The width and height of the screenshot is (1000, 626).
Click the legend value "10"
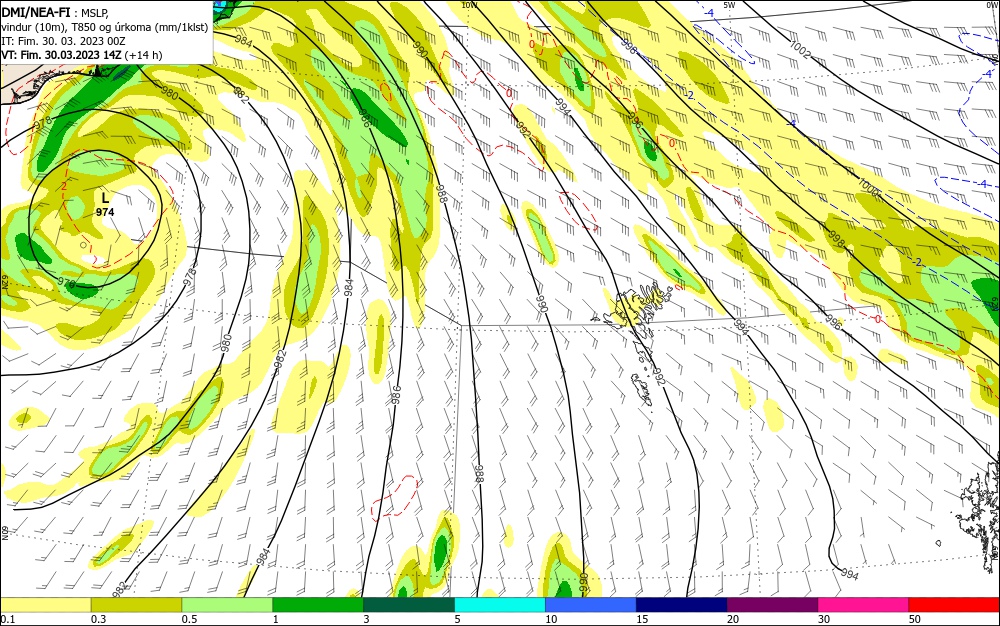click(x=551, y=619)
